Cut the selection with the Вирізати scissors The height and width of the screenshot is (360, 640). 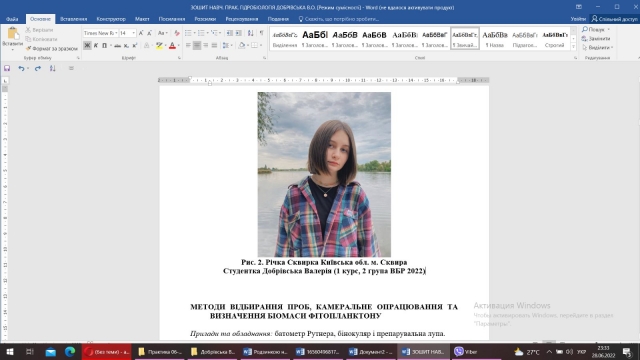(x=39, y=30)
